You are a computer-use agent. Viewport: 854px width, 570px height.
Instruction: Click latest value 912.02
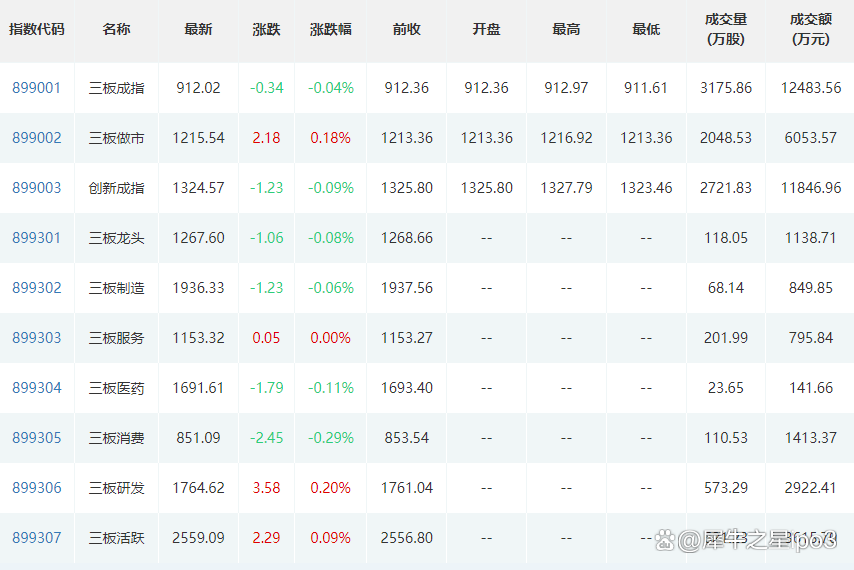point(198,88)
